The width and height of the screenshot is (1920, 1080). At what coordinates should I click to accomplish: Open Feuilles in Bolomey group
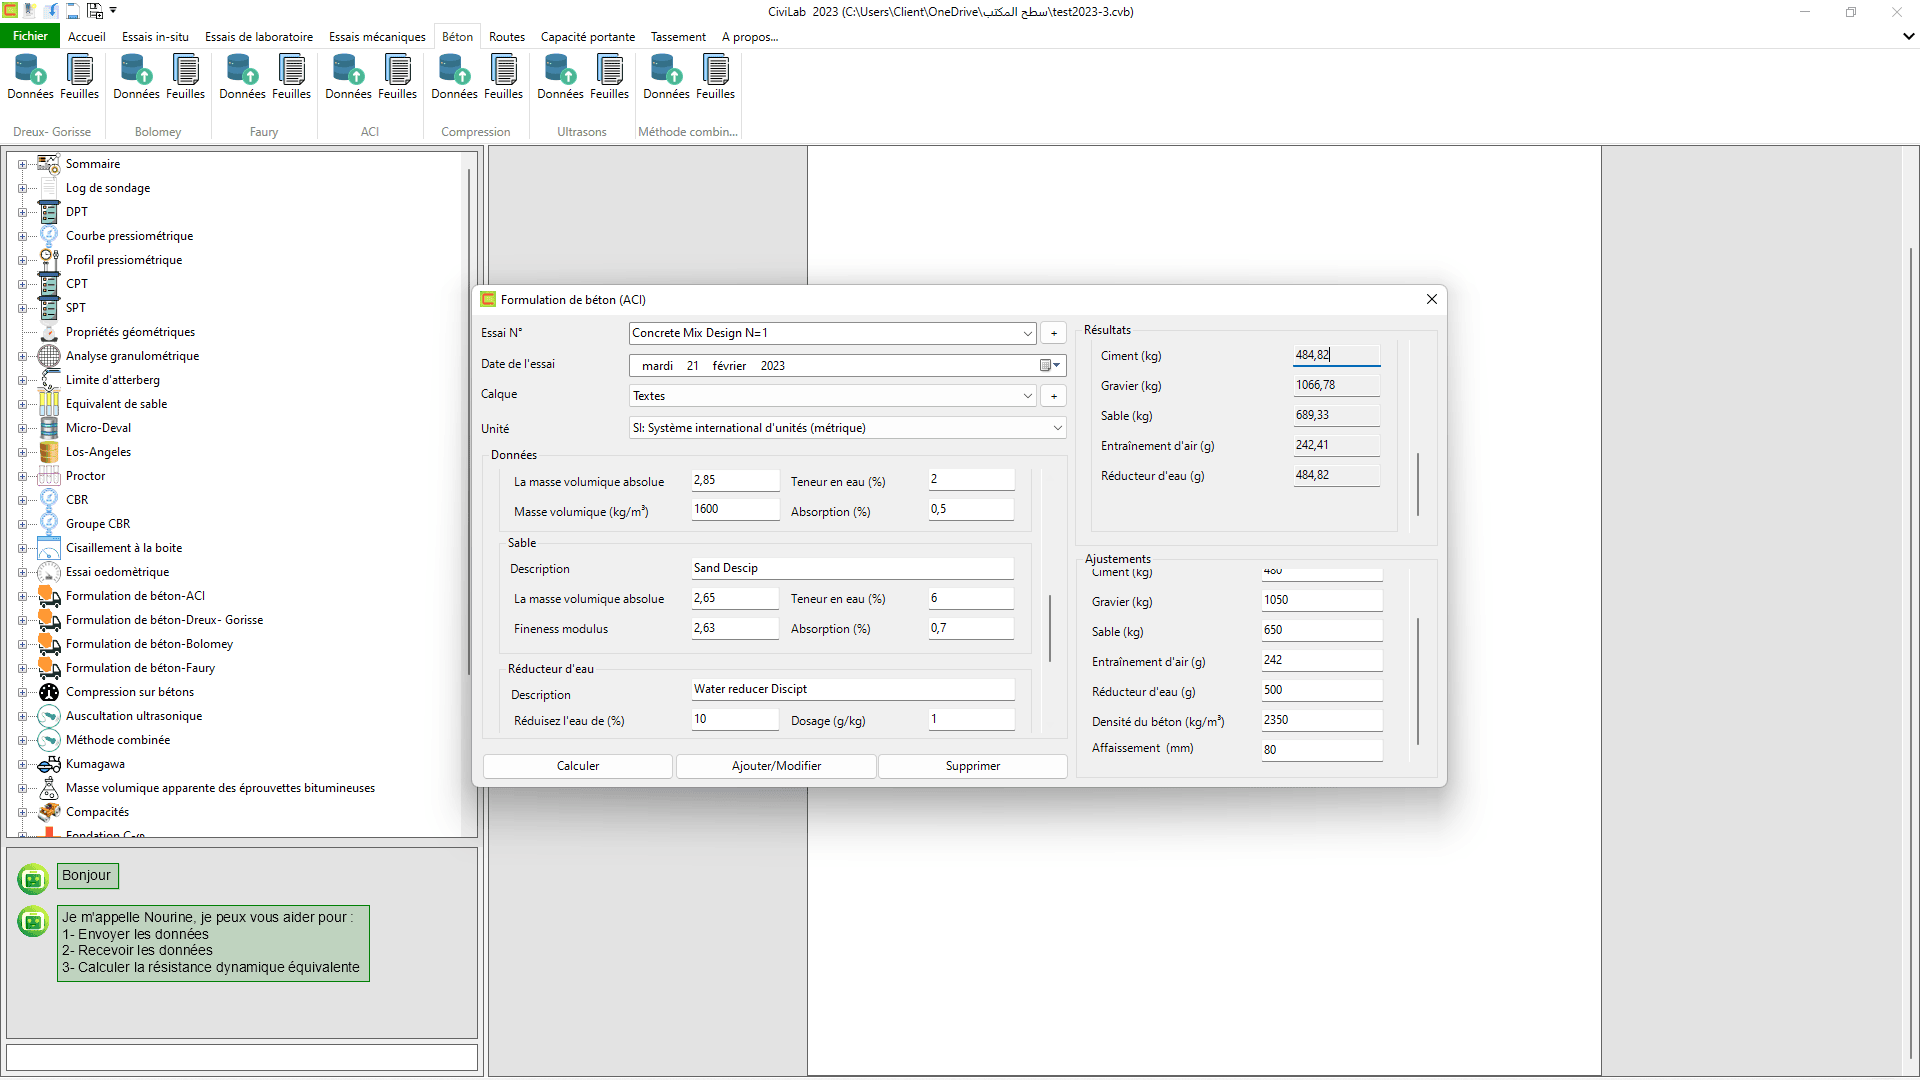(x=186, y=78)
